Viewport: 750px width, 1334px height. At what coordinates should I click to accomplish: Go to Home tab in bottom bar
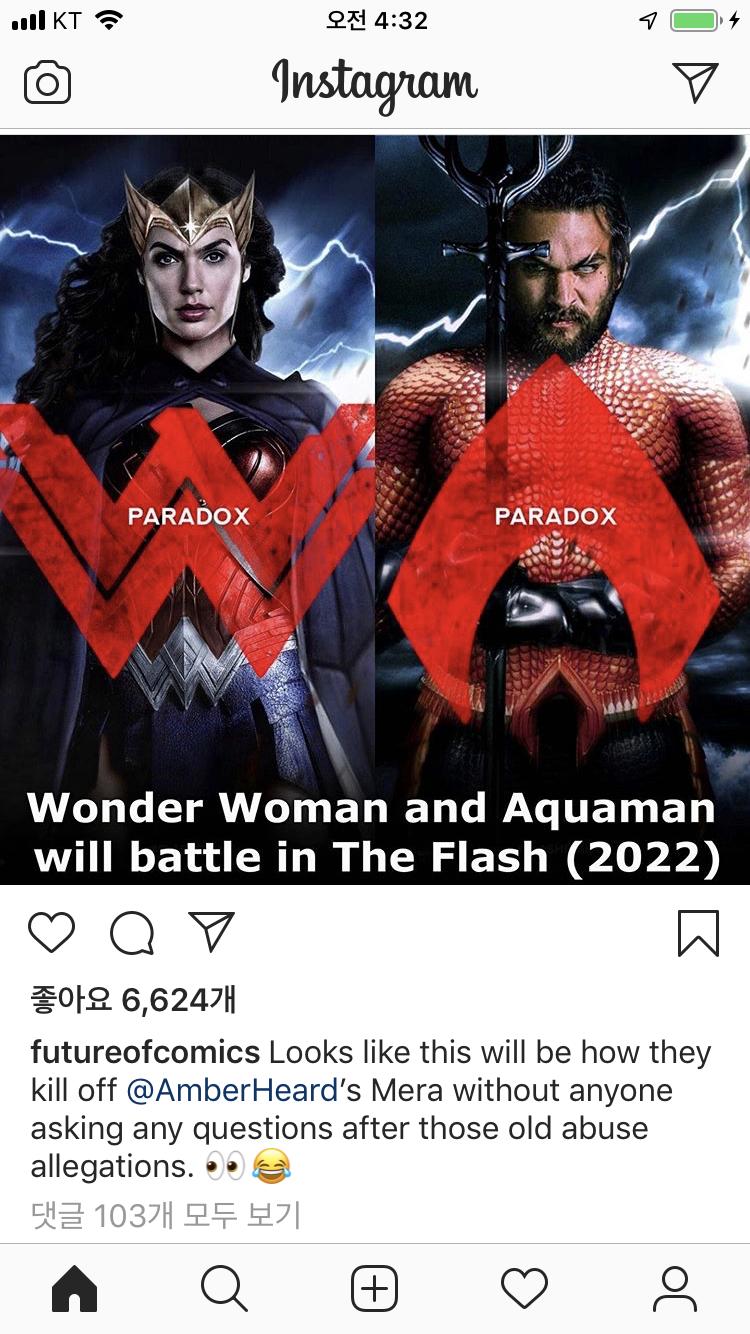75,1288
